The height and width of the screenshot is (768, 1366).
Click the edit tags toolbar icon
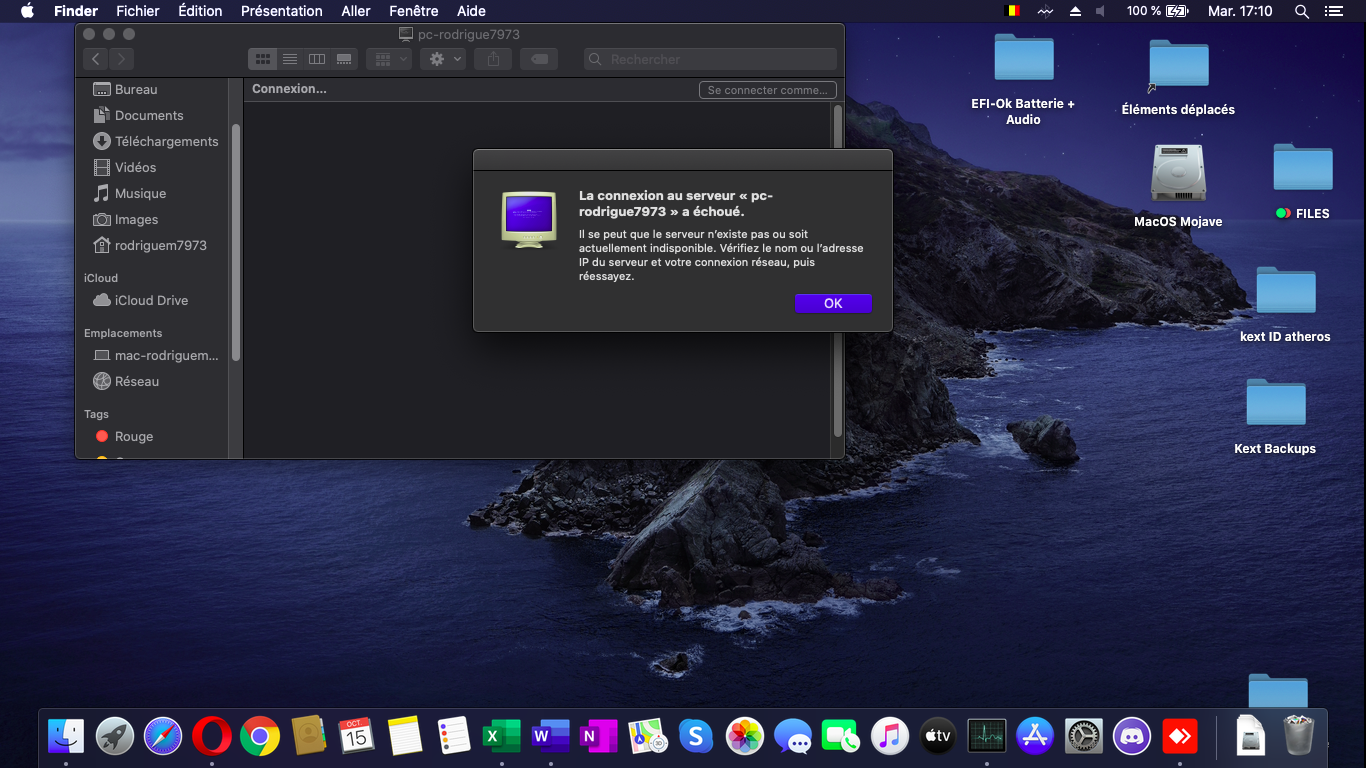coord(539,59)
